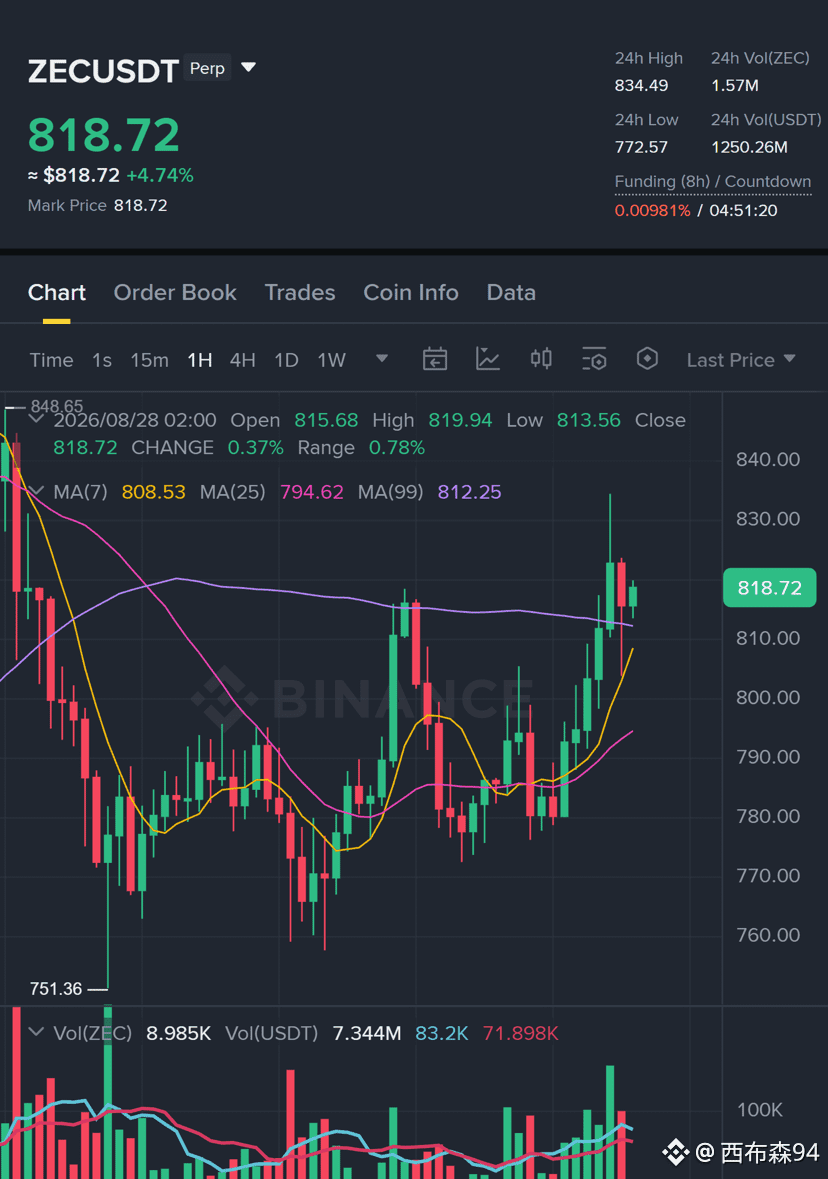Image resolution: width=828 pixels, height=1179 pixels.
Task: Click the candlestick chart style icon
Action: [x=541, y=359]
